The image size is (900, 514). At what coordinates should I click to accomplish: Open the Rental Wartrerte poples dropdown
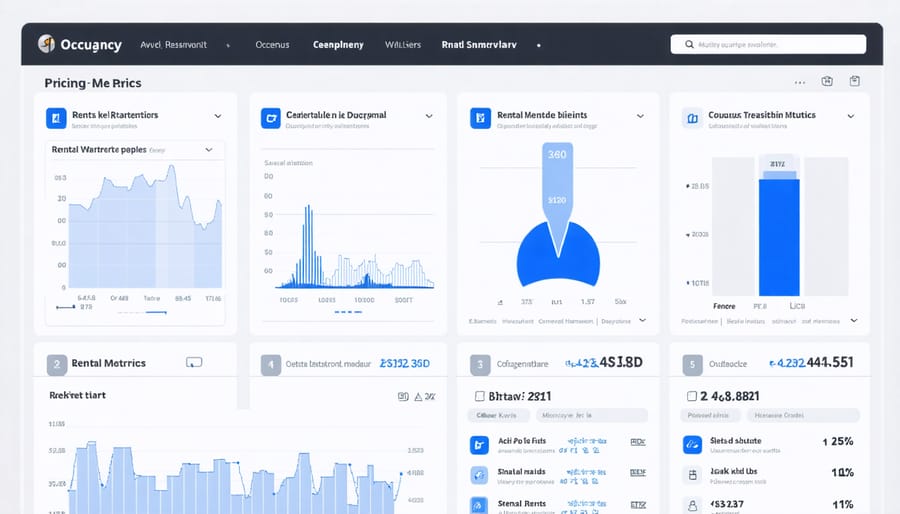point(208,150)
